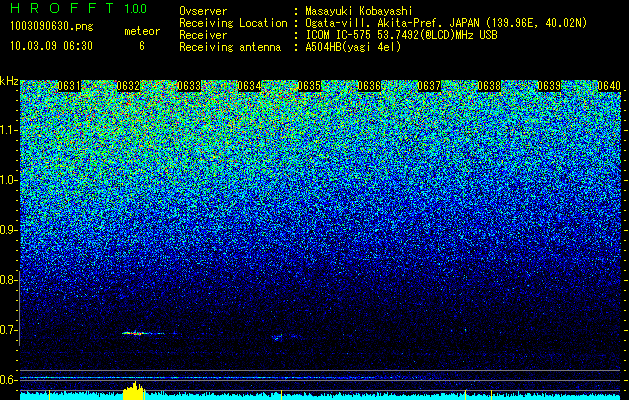Click the Ogata-vill. Akita-Pref. JAPAN location text
Viewport: 629px width, 400px height.
click(446, 23)
